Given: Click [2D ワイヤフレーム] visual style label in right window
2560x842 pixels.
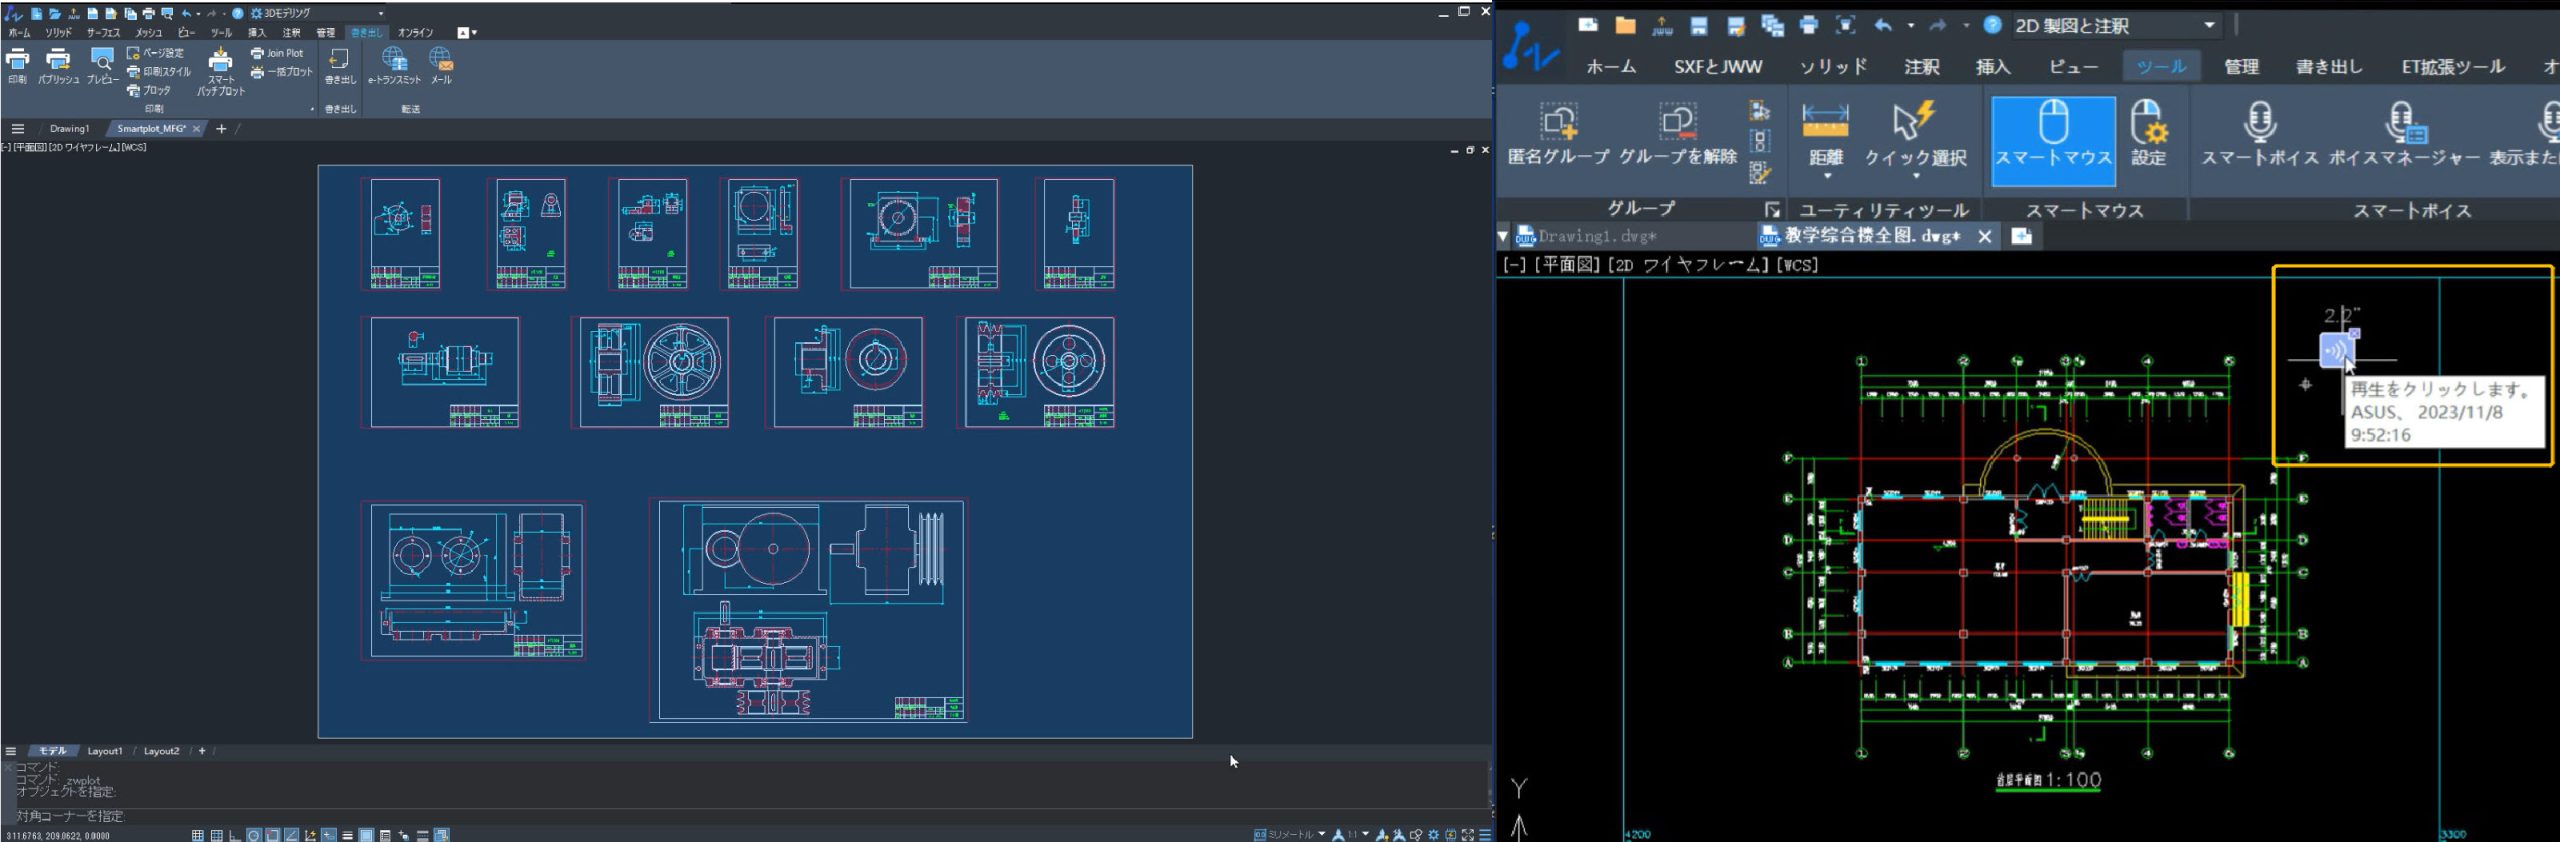Looking at the screenshot, I should [1690, 265].
